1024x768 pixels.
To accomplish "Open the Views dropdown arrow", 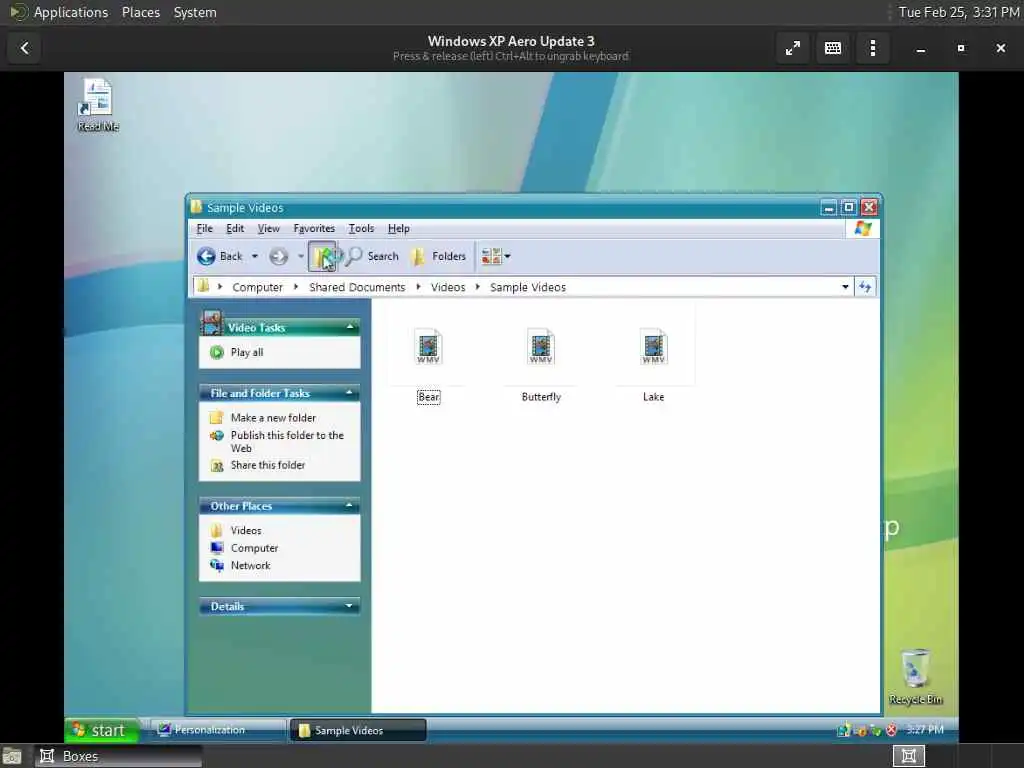I will pyautogui.click(x=508, y=256).
